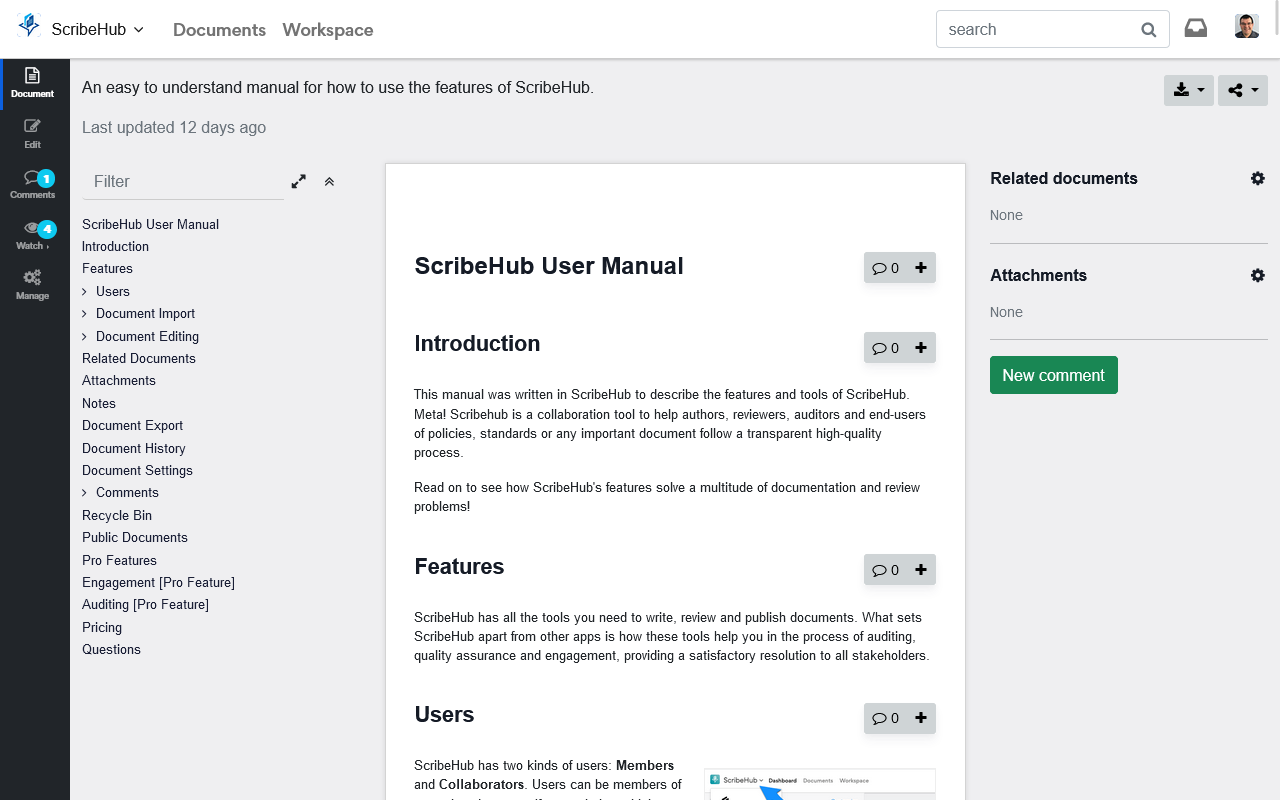Open Workspace in top navigation
This screenshot has width=1280, height=800.
click(x=328, y=30)
